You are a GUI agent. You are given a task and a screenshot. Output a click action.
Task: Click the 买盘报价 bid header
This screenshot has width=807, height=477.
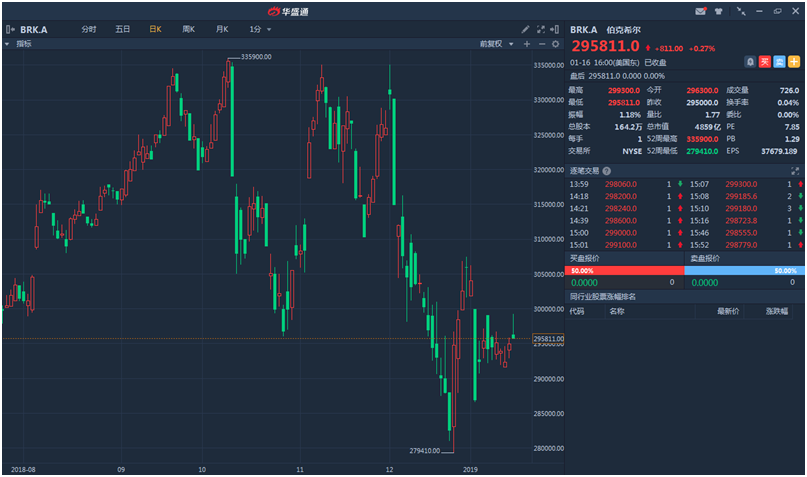pyautogui.click(x=584, y=258)
